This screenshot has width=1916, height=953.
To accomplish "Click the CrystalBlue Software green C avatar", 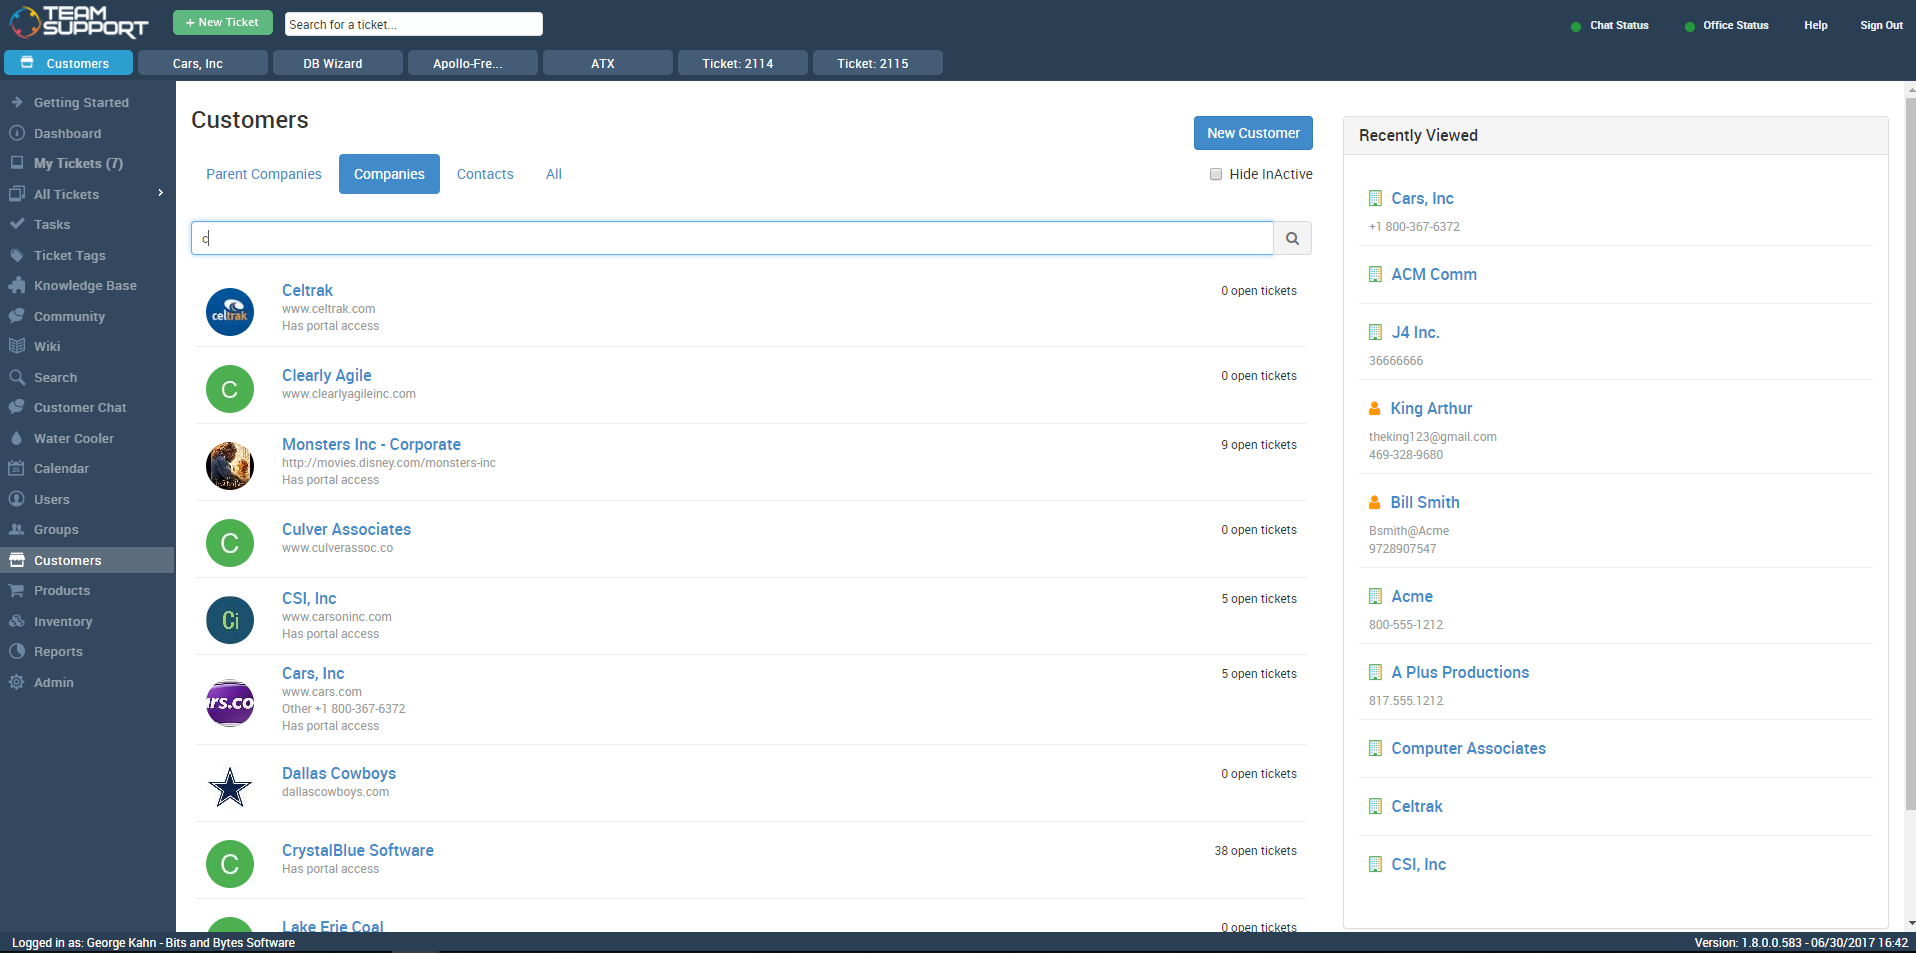I will (x=230, y=864).
